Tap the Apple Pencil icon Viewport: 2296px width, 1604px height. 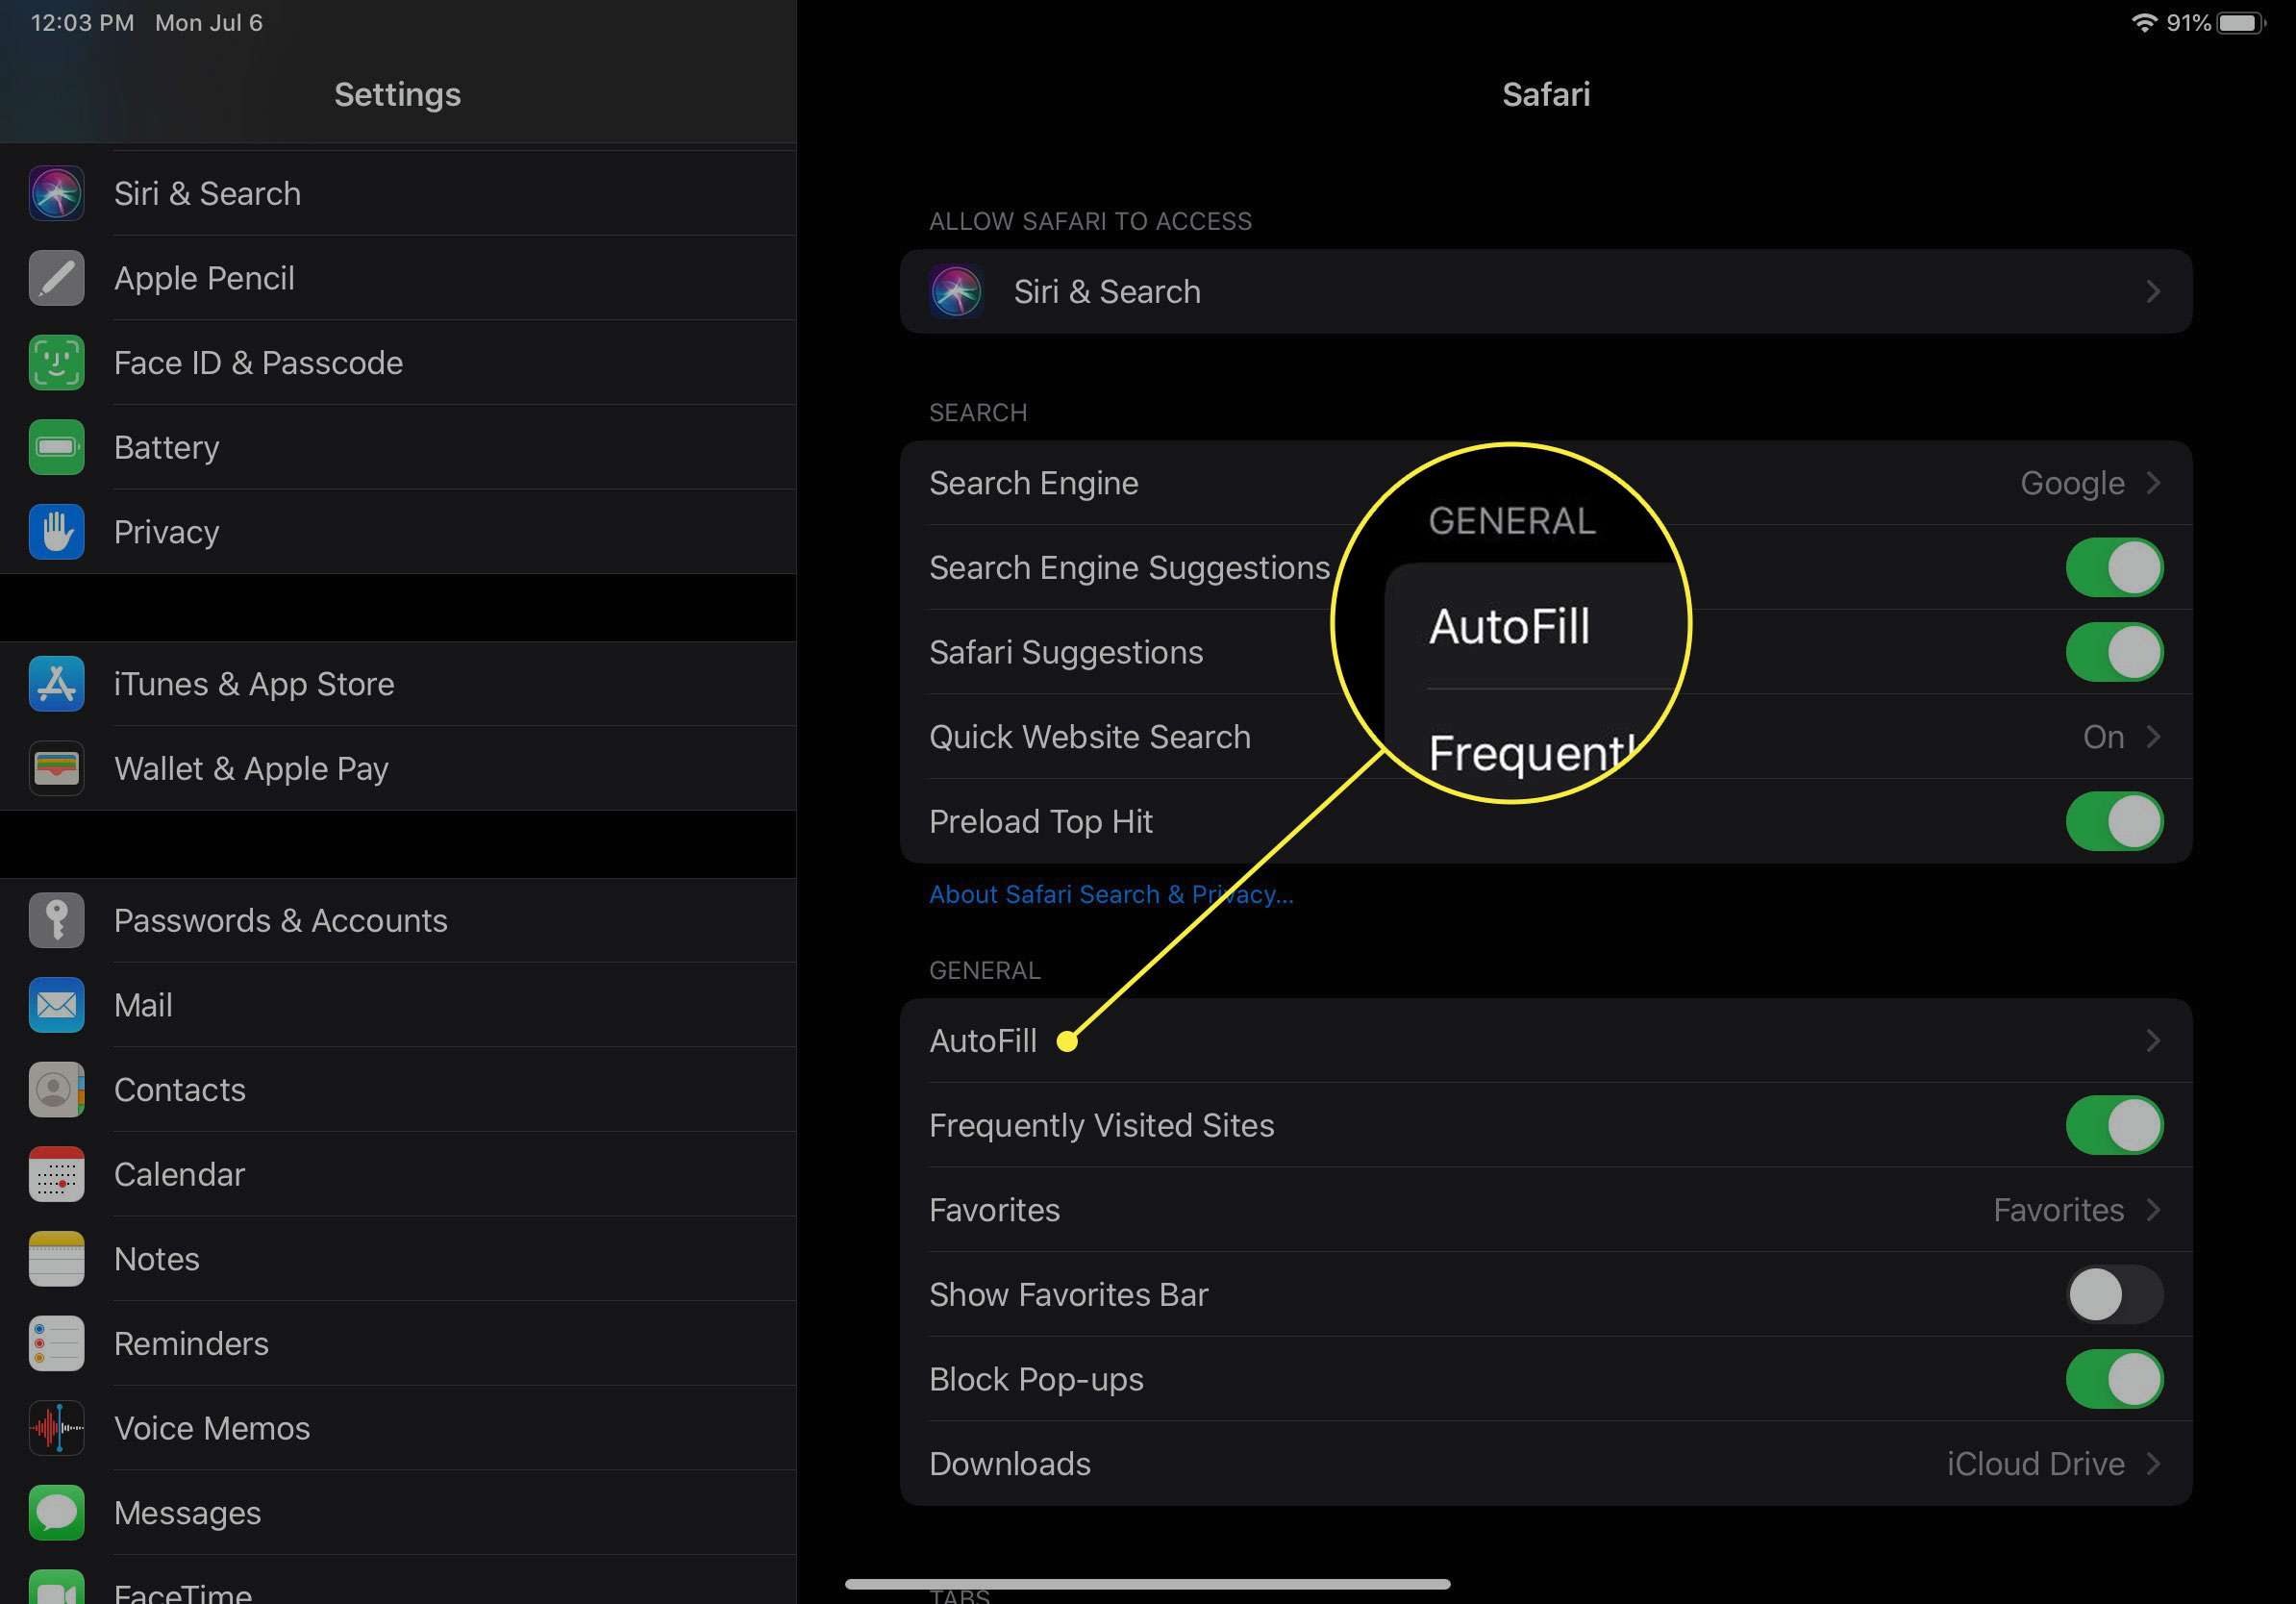click(56, 278)
